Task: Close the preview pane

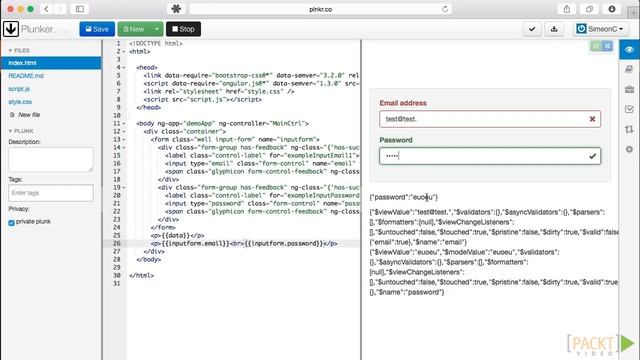Action: click(x=607, y=46)
